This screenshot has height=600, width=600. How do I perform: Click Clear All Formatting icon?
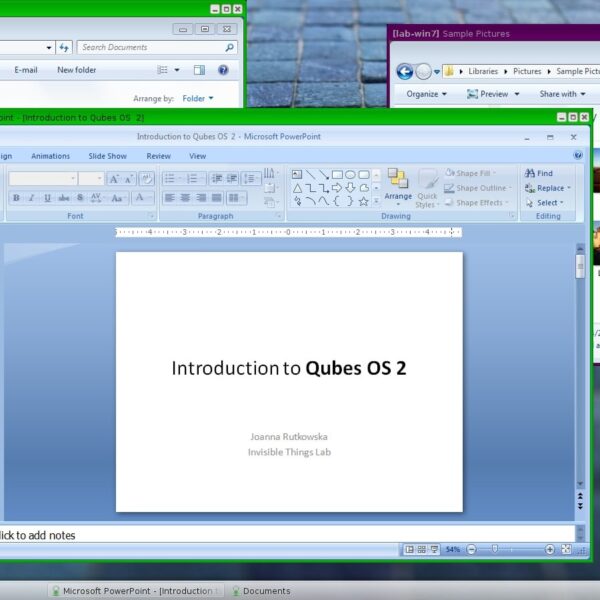click(147, 179)
